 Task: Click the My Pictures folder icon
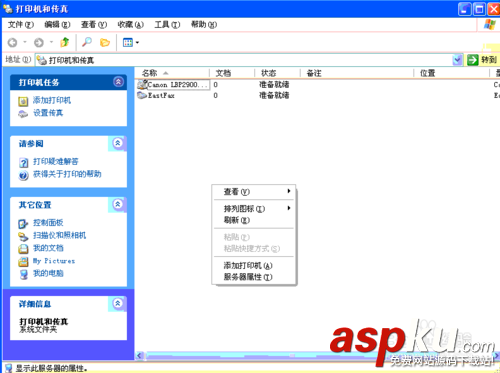click(23, 261)
